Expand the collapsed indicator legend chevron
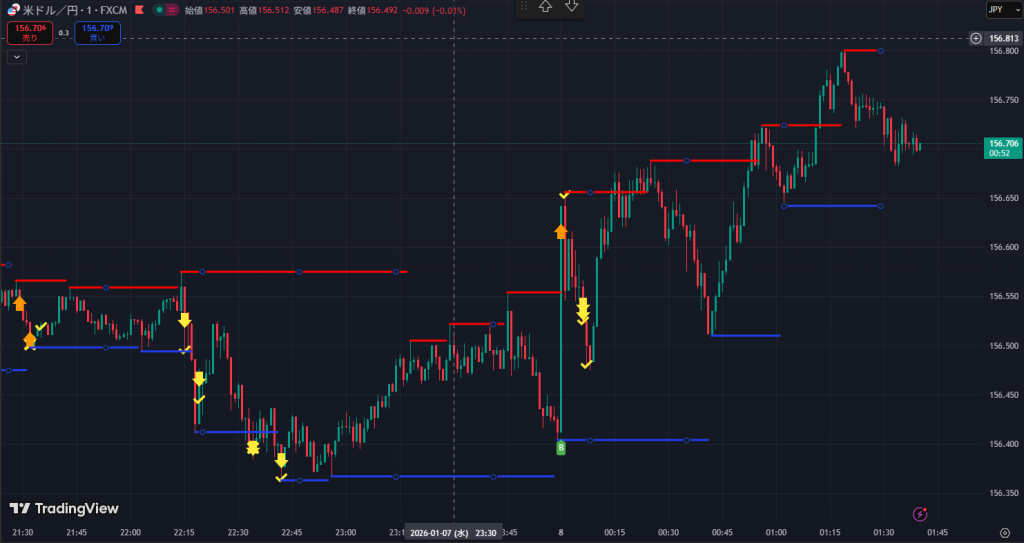Image resolution: width=1024 pixels, height=543 pixels. pyautogui.click(x=16, y=57)
